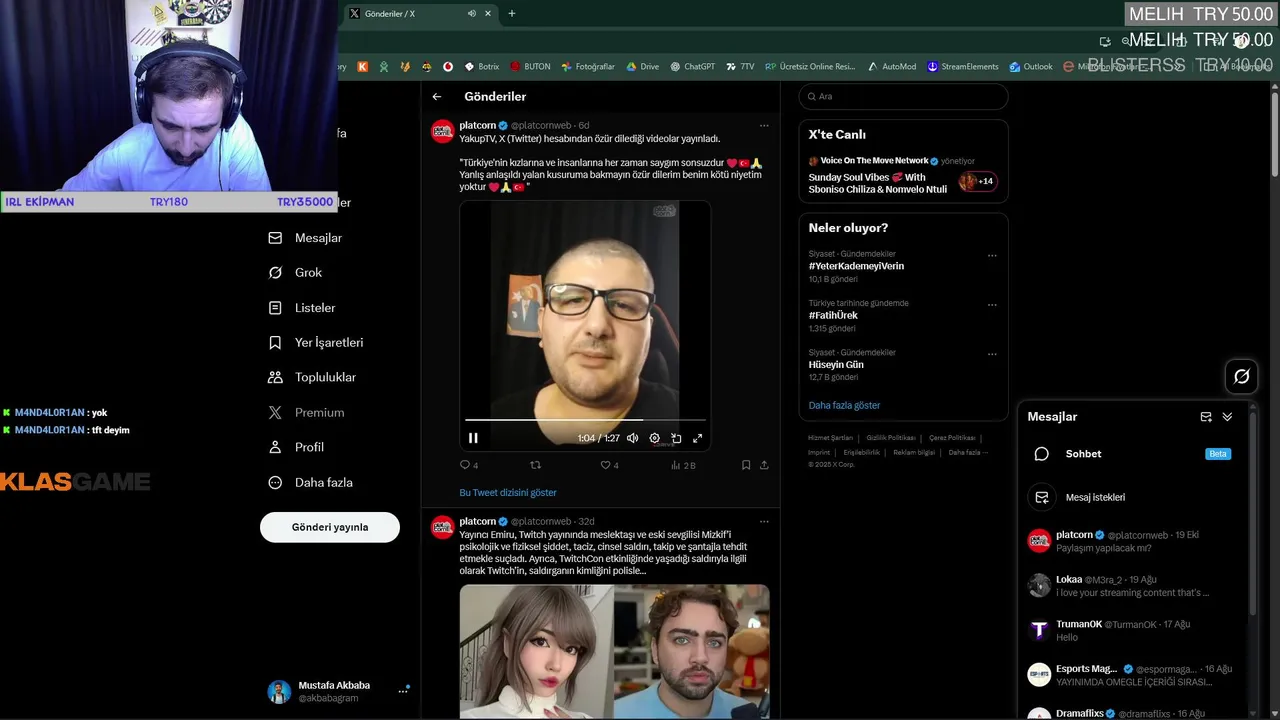
Task: Like the YakupTV post
Action: tap(609, 465)
